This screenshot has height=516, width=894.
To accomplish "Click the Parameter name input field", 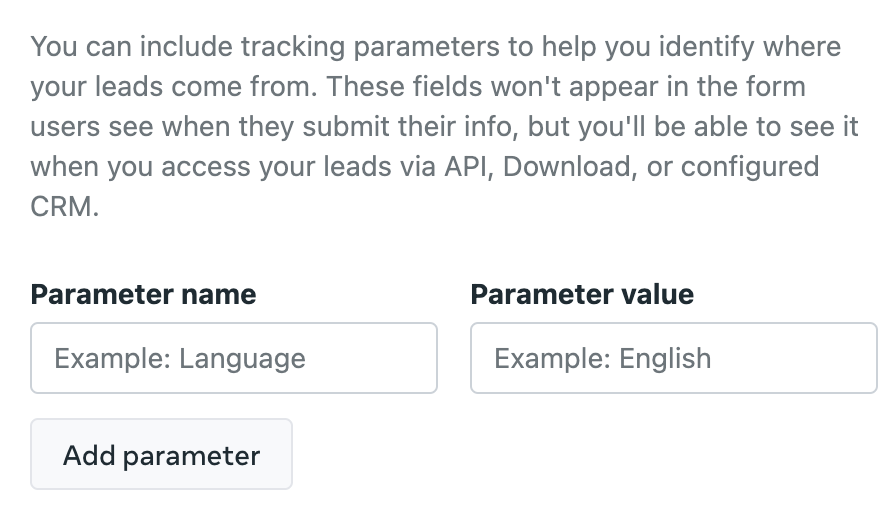I will coord(234,358).
